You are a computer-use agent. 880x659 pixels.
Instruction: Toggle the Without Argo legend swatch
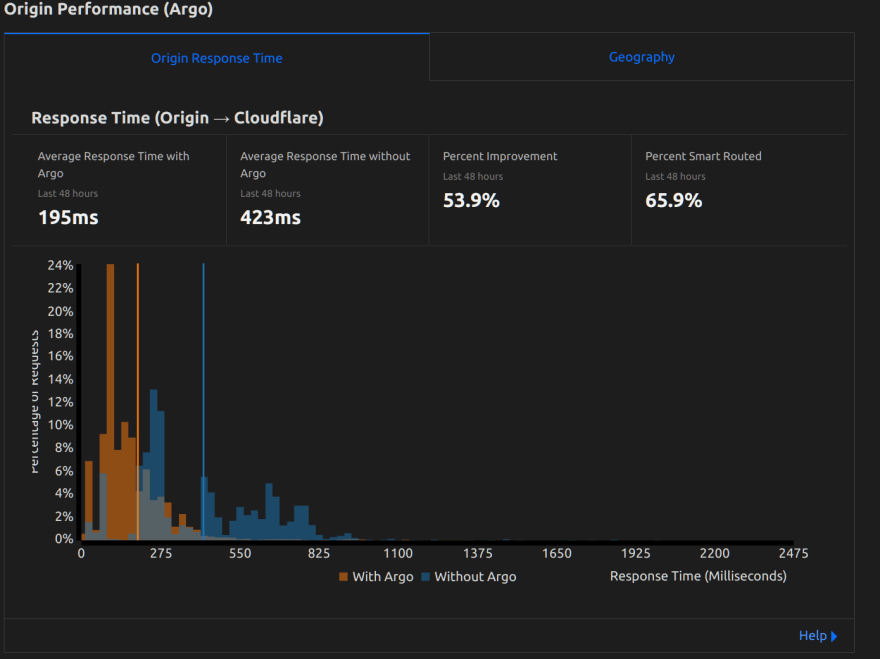tap(425, 576)
